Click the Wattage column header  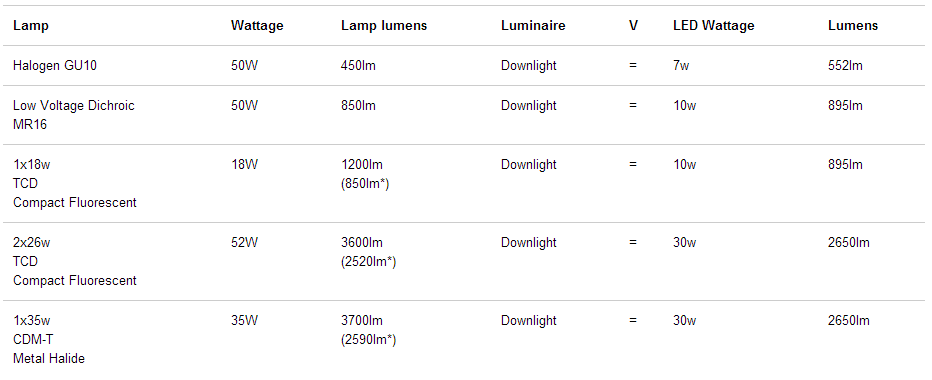(x=257, y=26)
